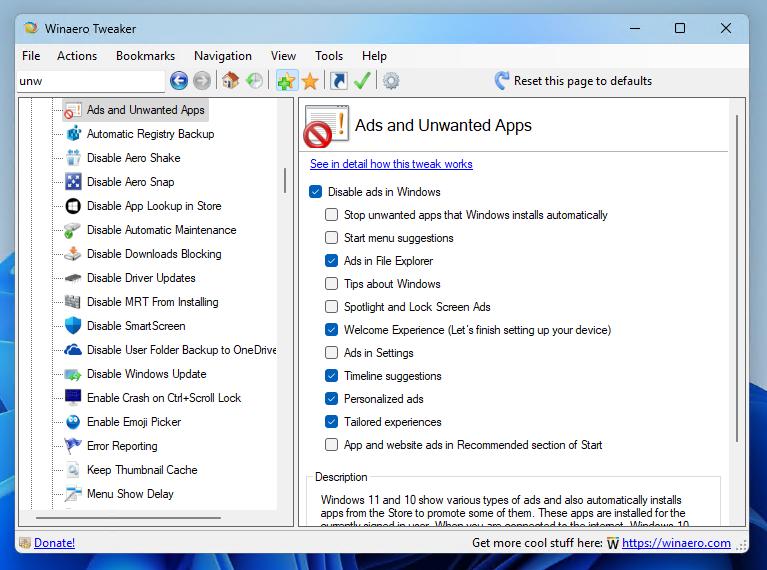
Task: Click Disable Automatic Maintenance icon
Action: (x=73, y=229)
